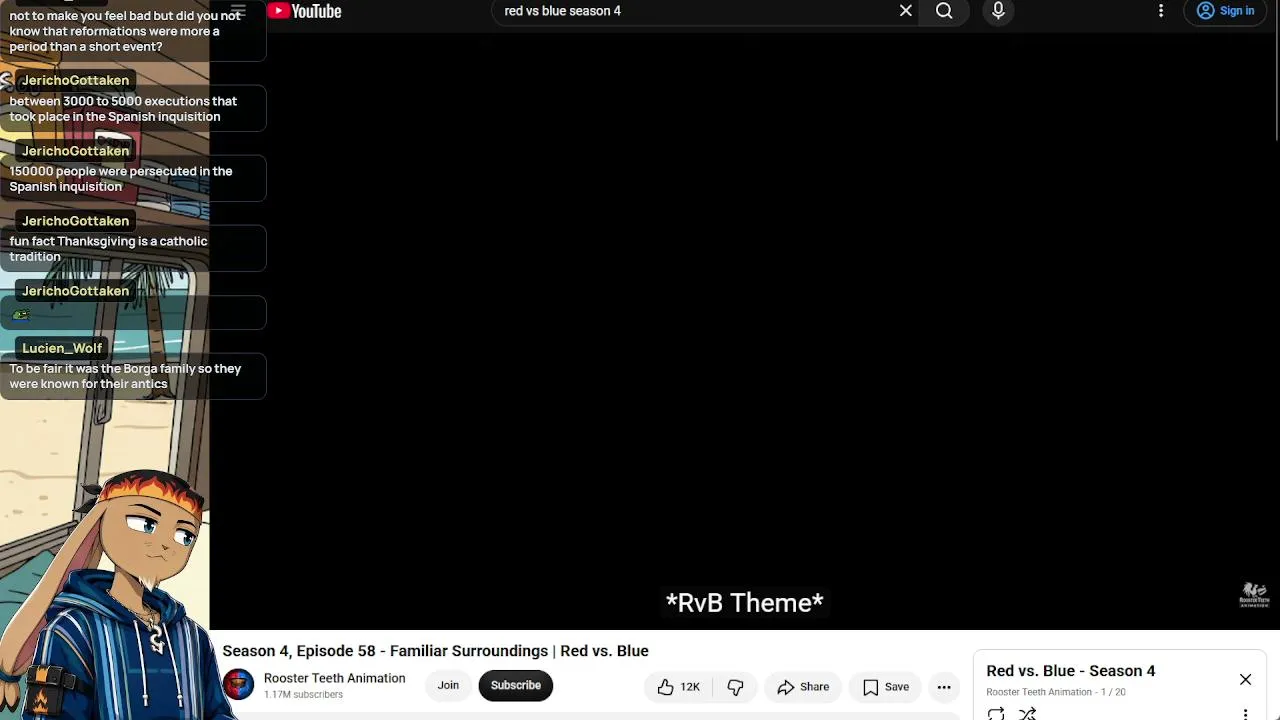
Task: Subscribe to Rooster Teeth Animation
Action: pos(516,686)
